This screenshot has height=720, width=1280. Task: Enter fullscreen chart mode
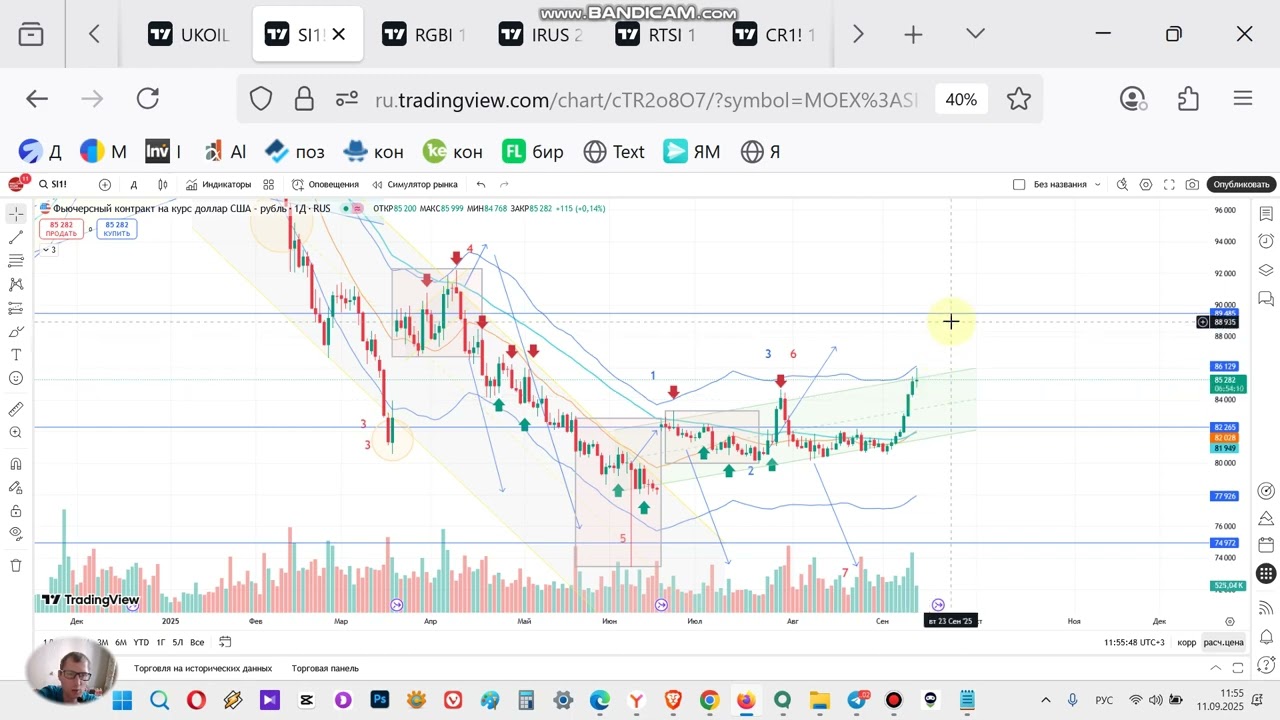(1169, 184)
